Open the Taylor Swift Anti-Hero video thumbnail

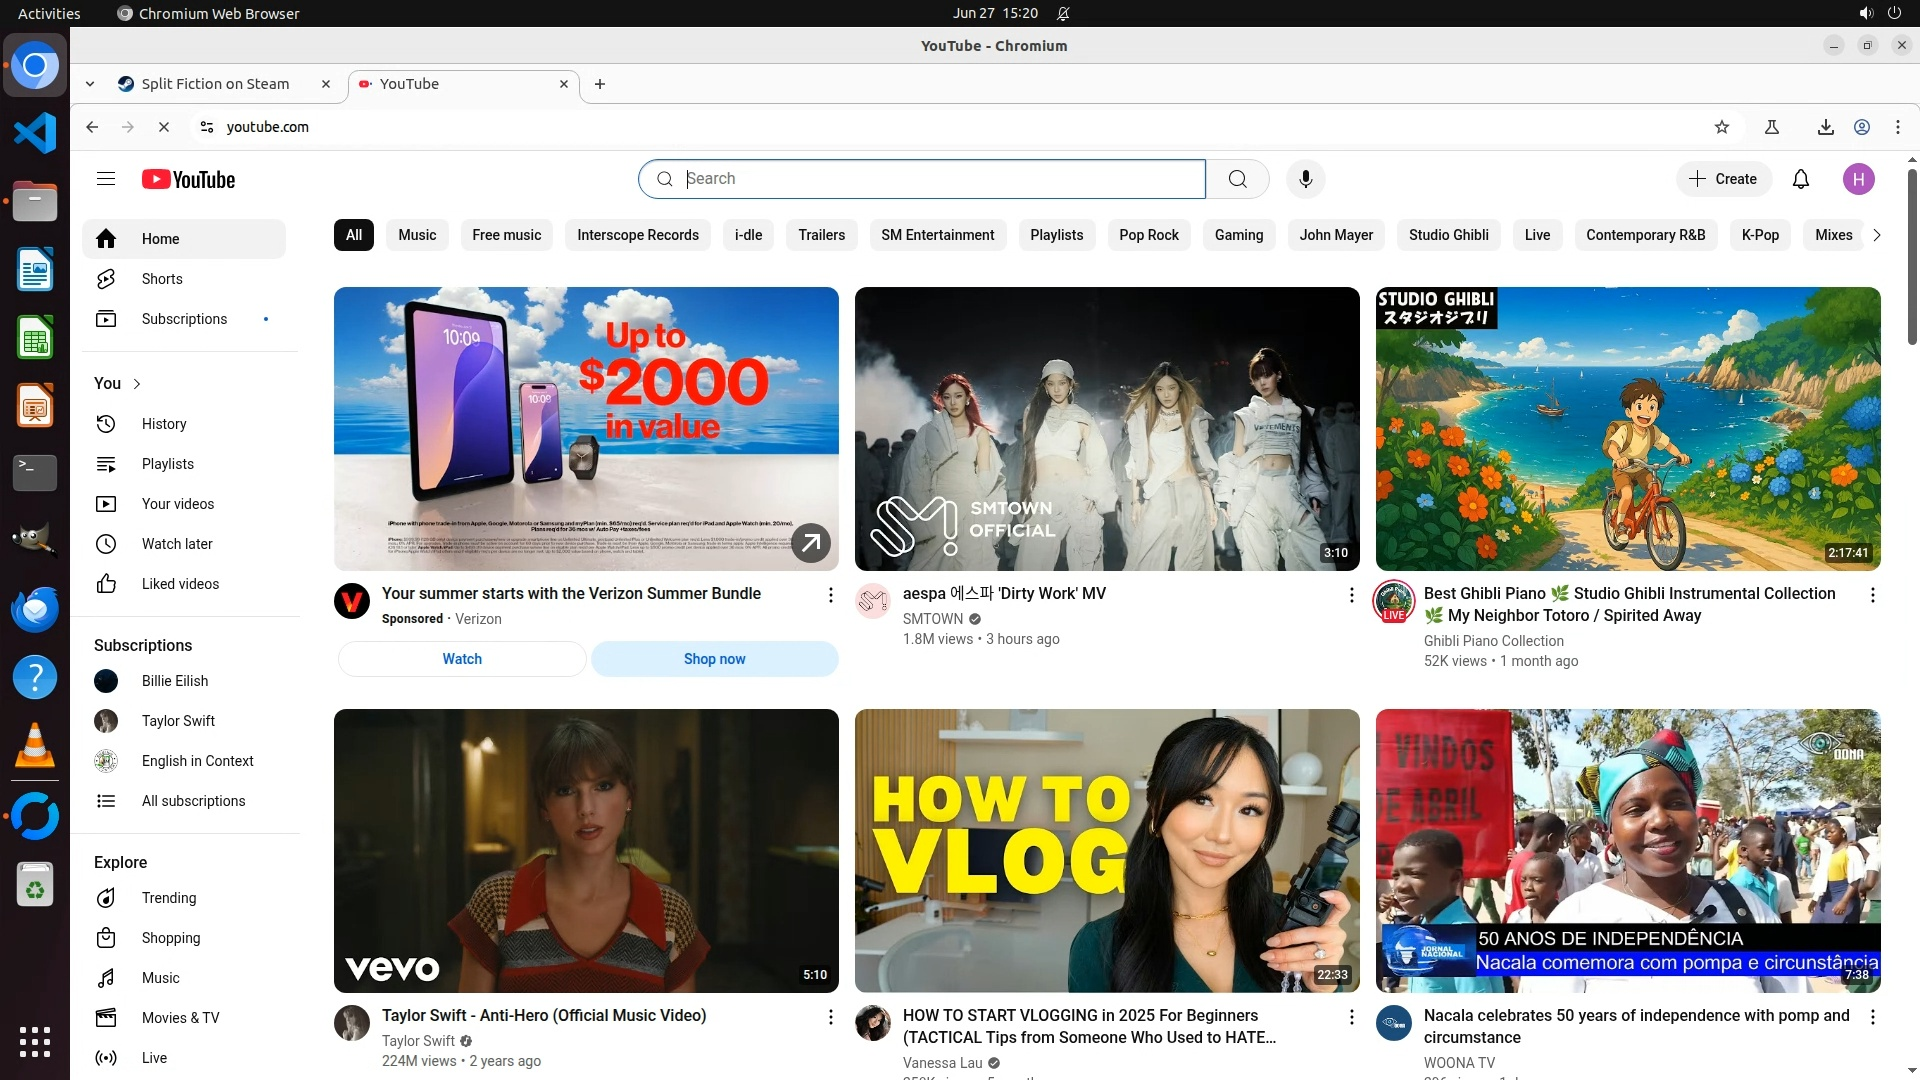(x=586, y=850)
